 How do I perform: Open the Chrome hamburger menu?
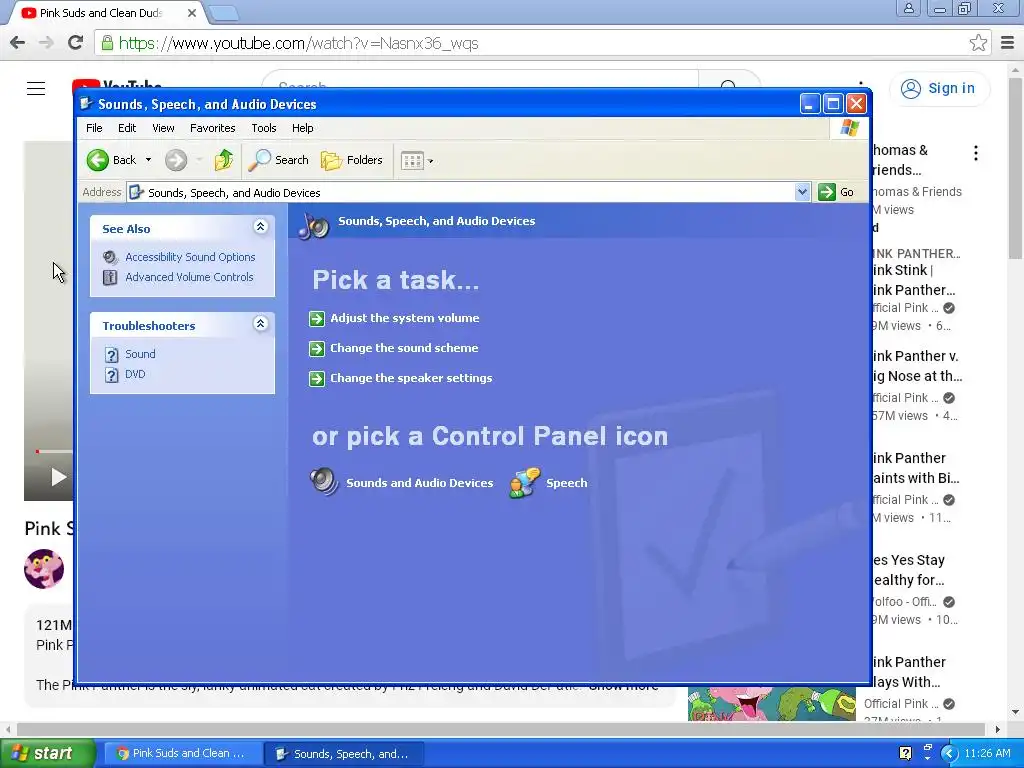coord(1008,43)
